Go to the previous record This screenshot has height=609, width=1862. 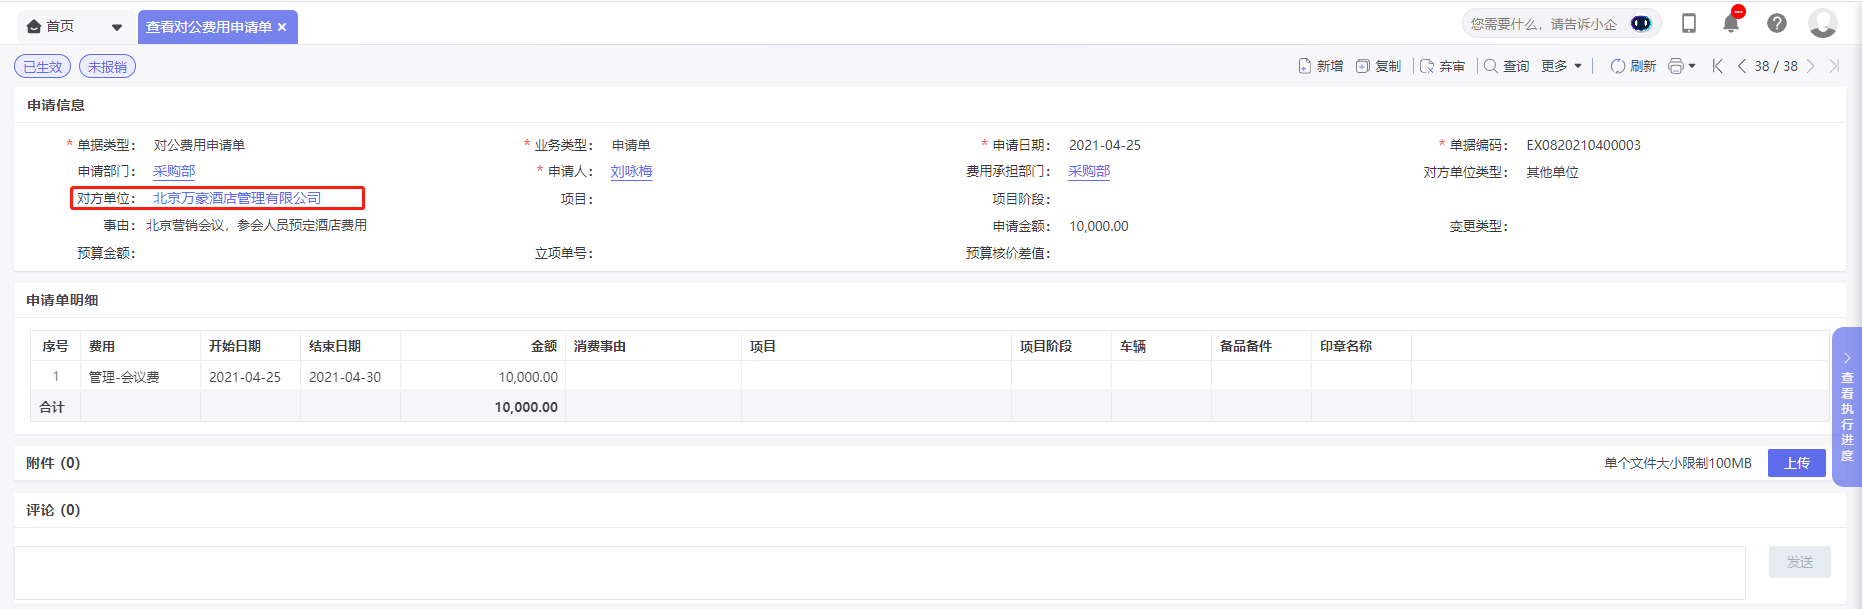1741,66
